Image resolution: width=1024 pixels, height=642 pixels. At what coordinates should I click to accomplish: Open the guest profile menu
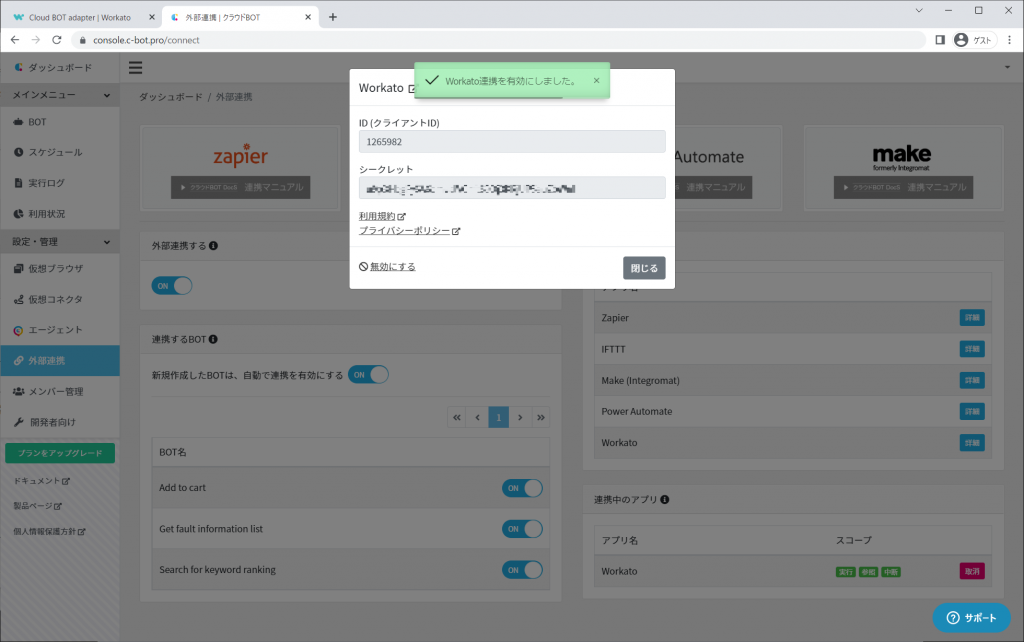973,40
